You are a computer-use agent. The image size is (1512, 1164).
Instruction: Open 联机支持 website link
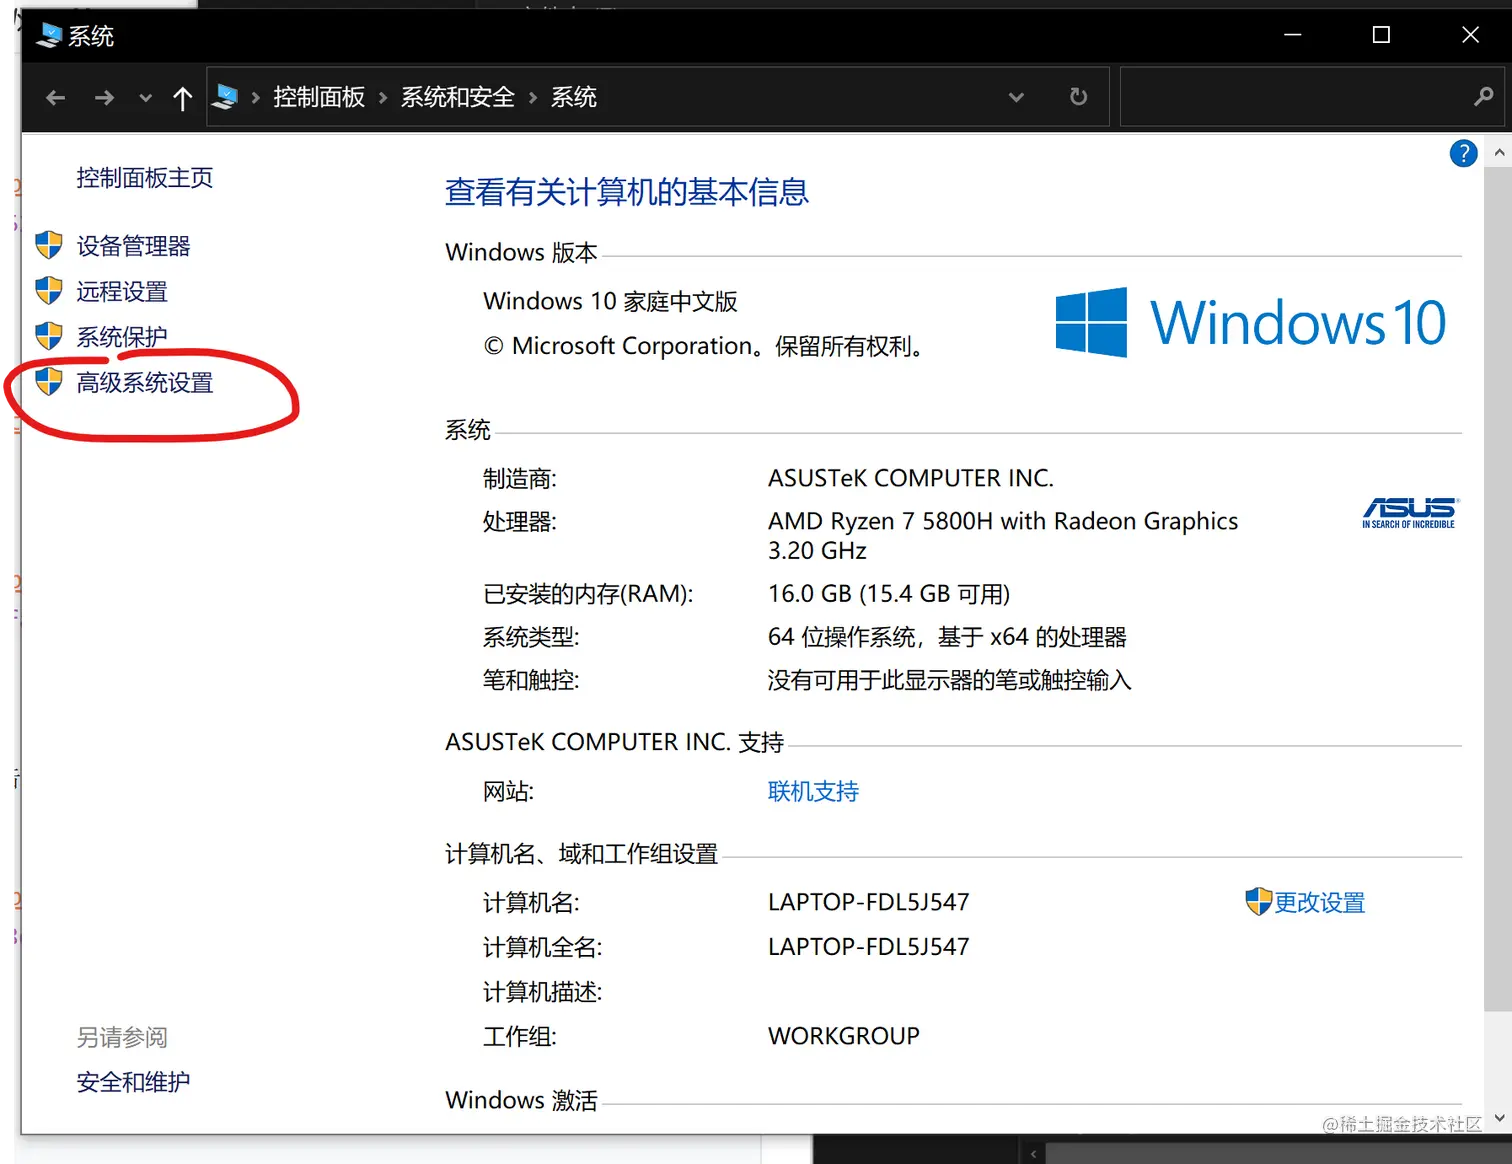pyautogui.click(x=813, y=792)
